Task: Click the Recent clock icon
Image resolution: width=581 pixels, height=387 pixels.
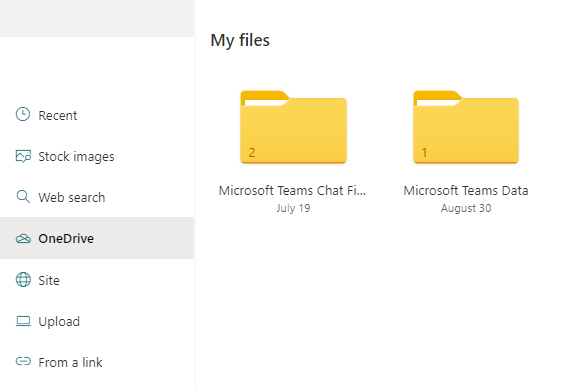Action: tap(23, 115)
